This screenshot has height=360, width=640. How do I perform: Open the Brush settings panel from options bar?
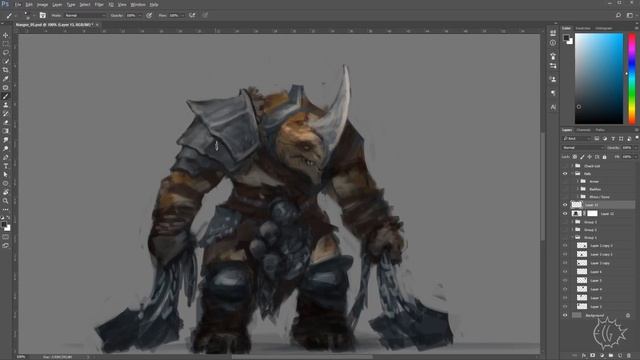click(x=42, y=16)
